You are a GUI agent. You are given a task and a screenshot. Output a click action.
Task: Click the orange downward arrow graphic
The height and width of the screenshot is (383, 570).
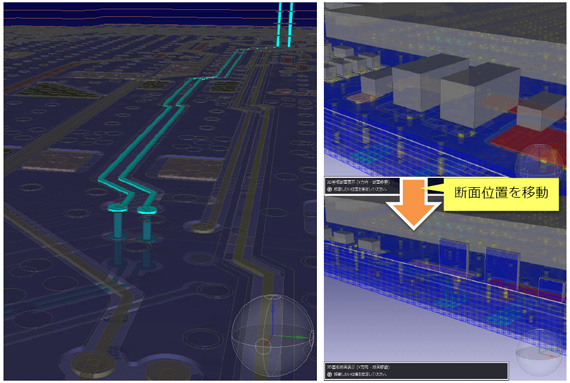(x=413, y=205)
